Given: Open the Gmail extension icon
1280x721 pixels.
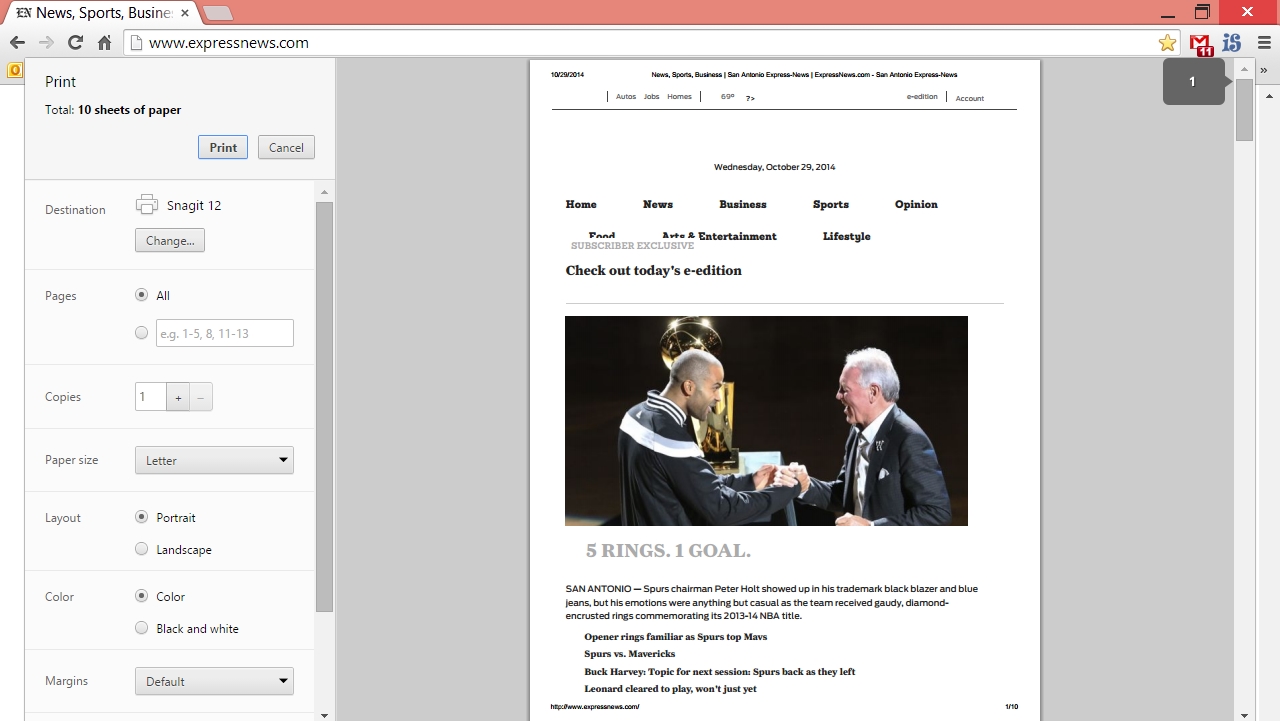Looking at the screenshot, I should point(1200,43).
